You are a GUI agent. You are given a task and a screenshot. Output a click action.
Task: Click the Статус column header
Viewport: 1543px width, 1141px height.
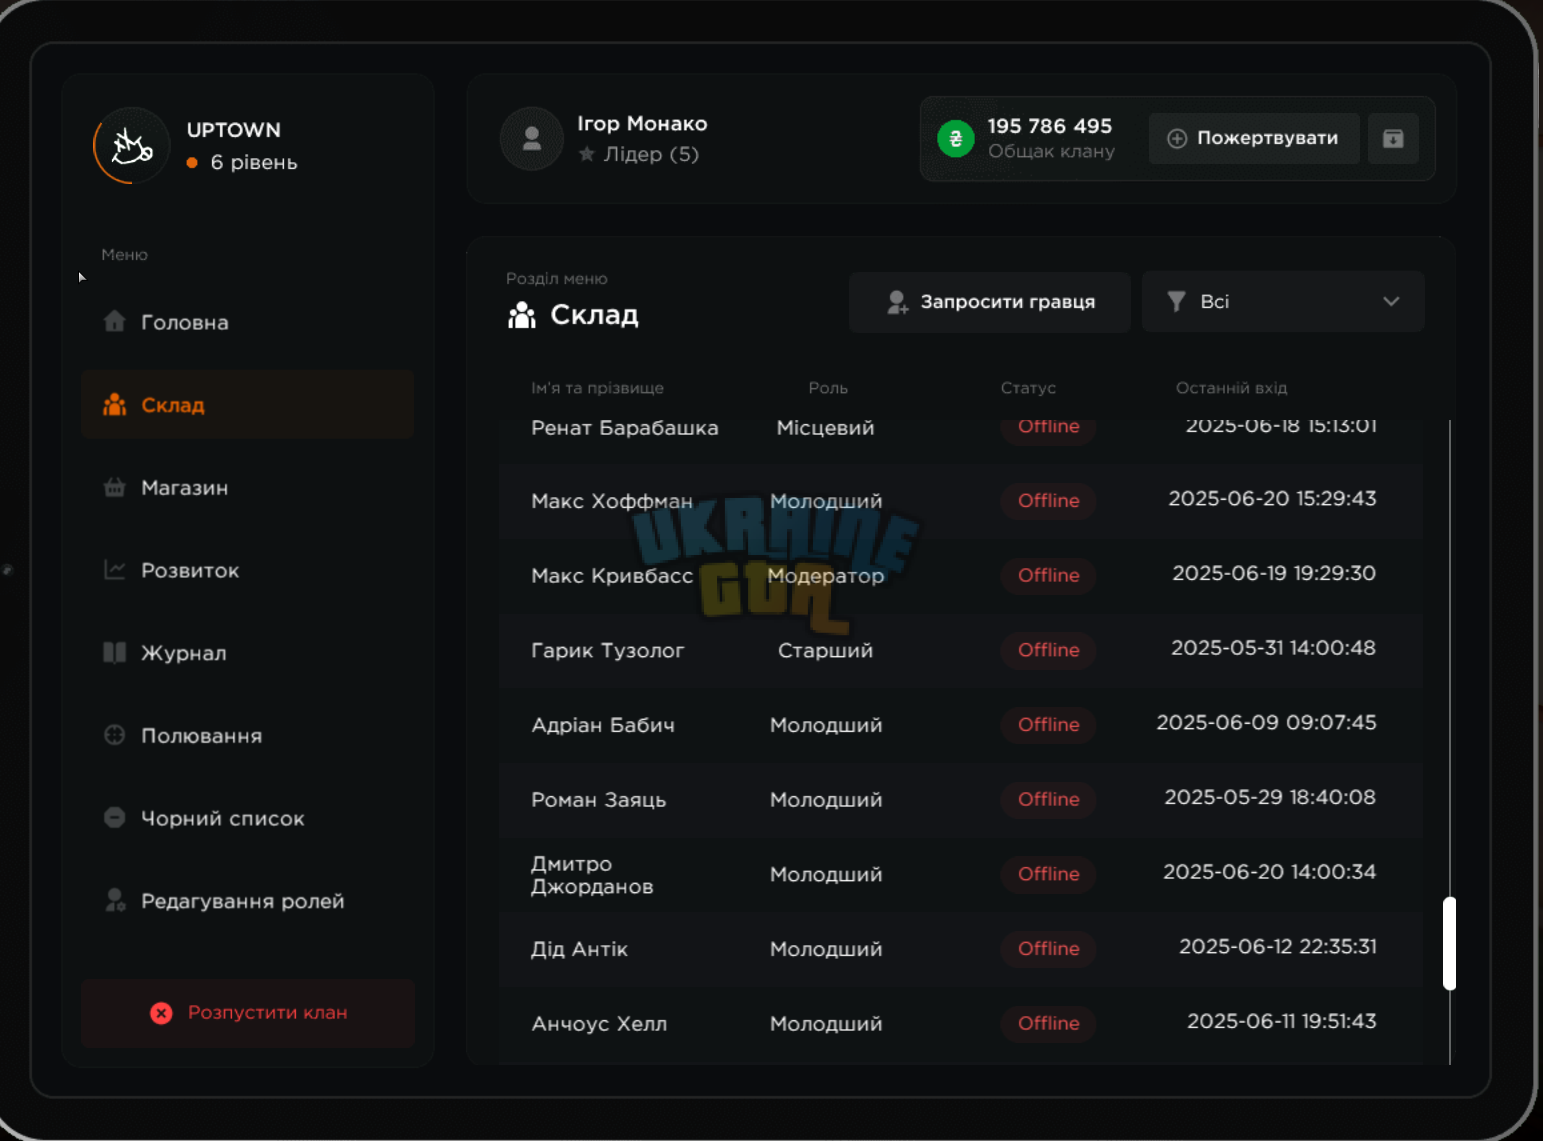pos(1028,388)
